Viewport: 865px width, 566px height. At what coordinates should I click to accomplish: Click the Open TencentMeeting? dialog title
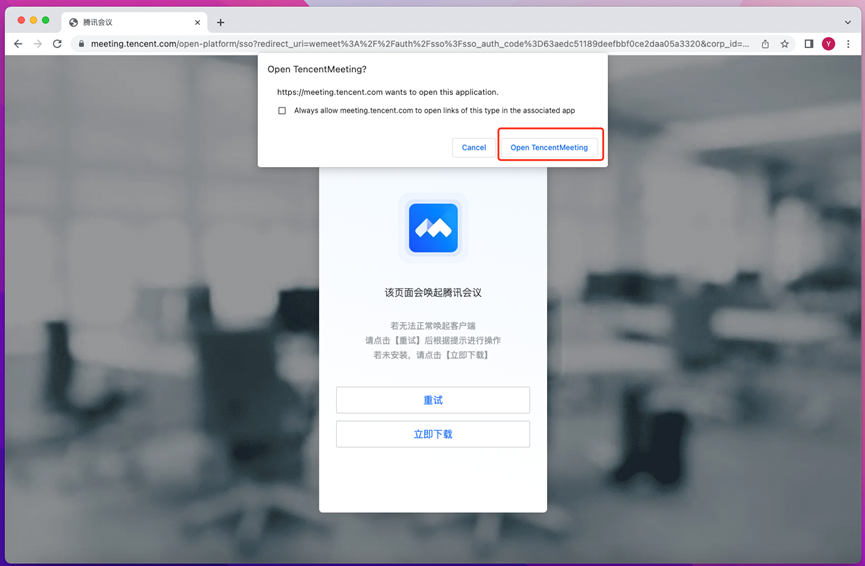[317, 69]
